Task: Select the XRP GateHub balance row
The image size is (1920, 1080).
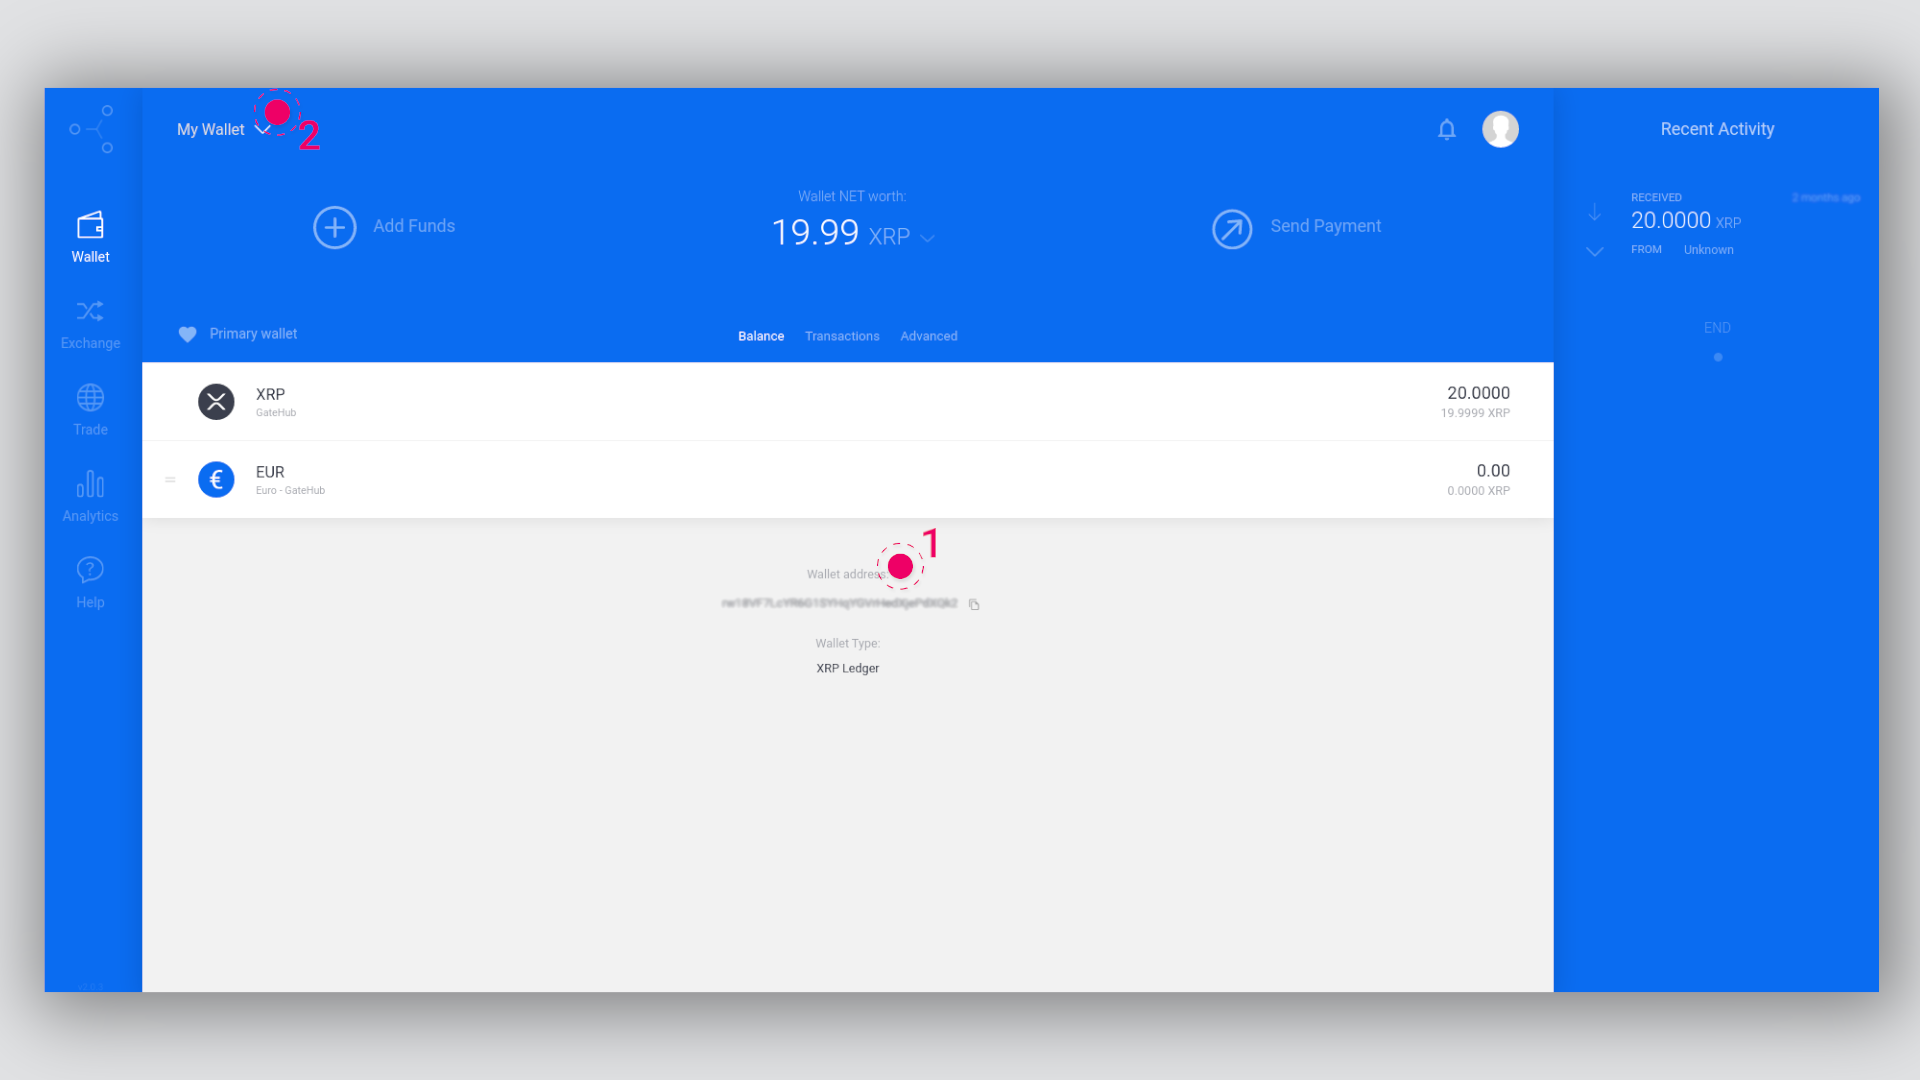Action: (848, 401)
